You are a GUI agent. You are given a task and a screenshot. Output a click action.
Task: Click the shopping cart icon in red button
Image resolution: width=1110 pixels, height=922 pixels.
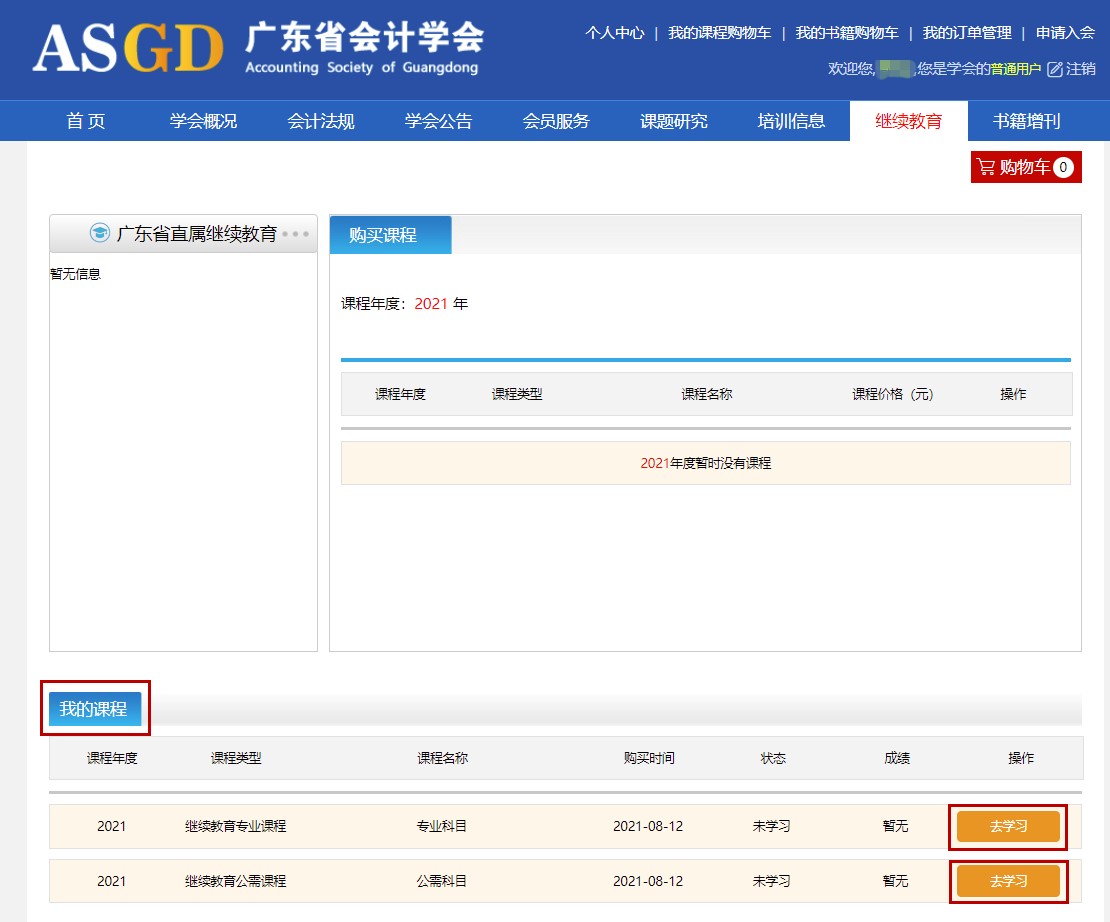tap(985, 167)
